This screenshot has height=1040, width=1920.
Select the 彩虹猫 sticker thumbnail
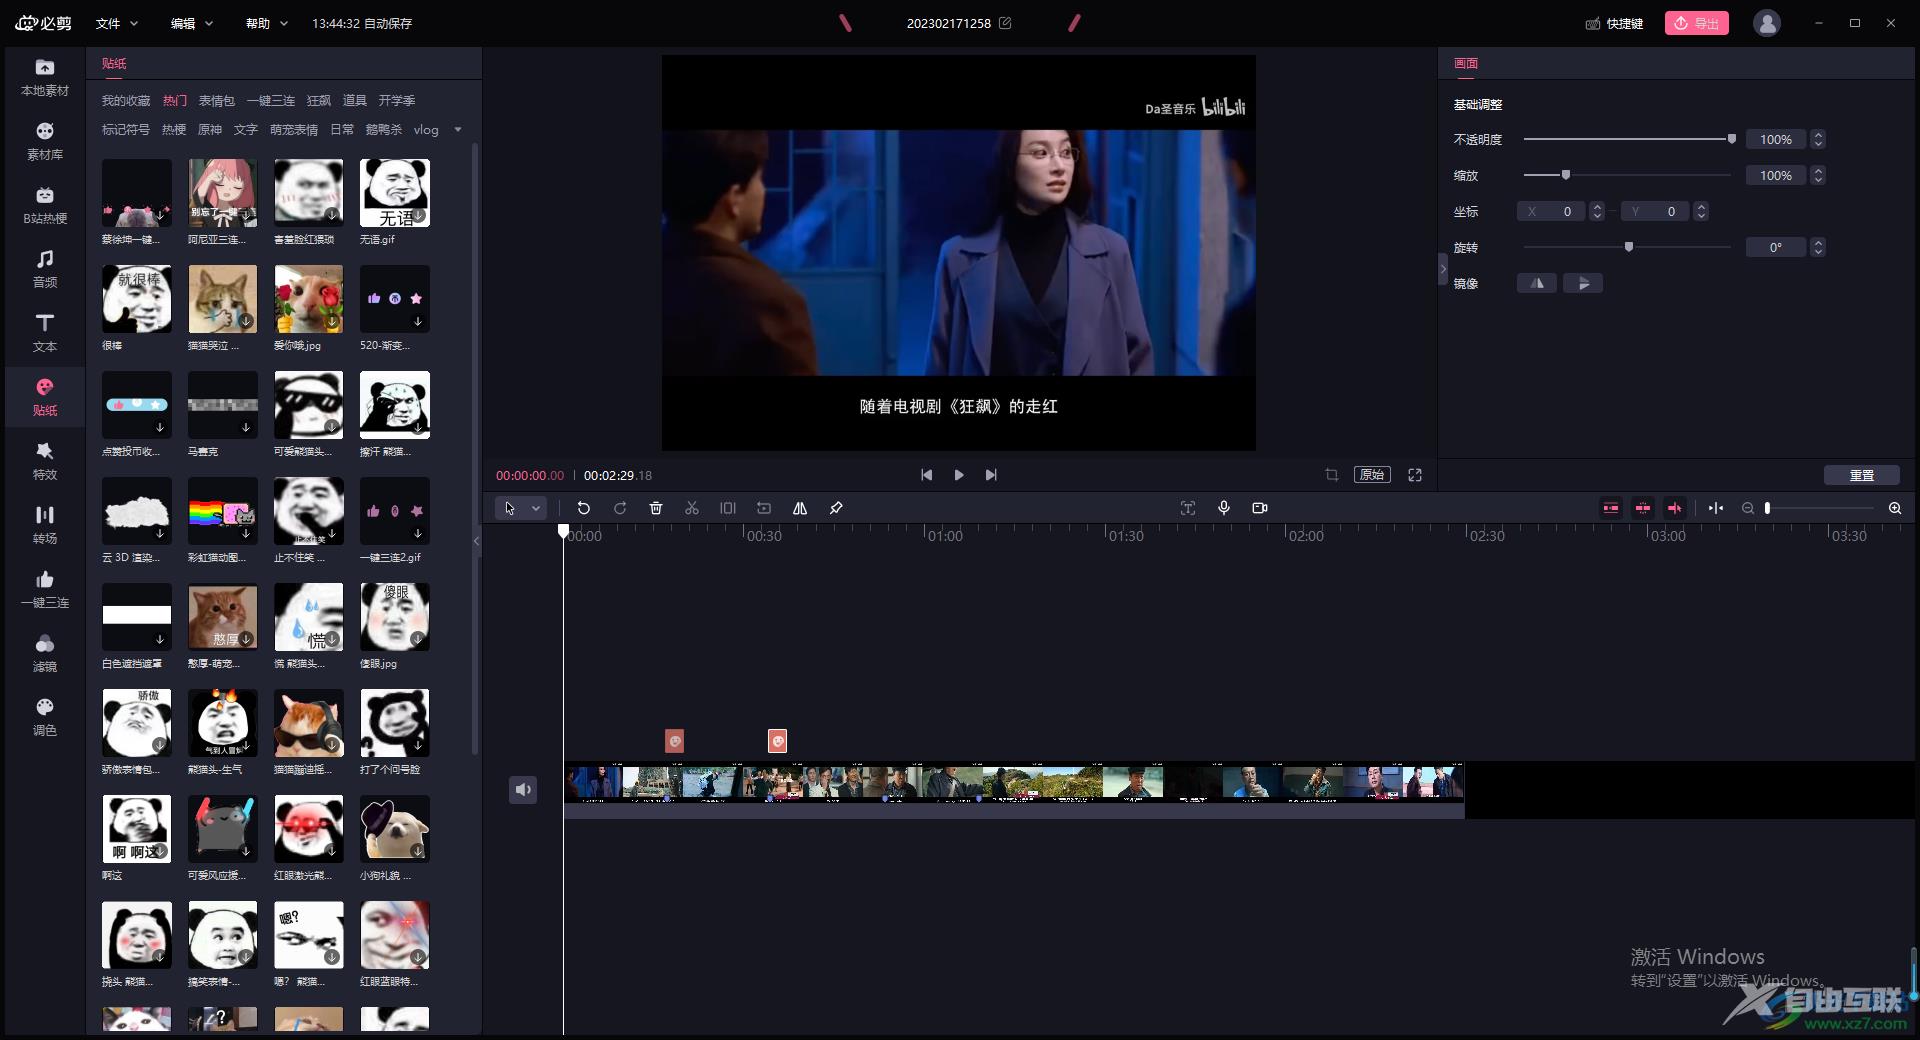pos(223,511)
